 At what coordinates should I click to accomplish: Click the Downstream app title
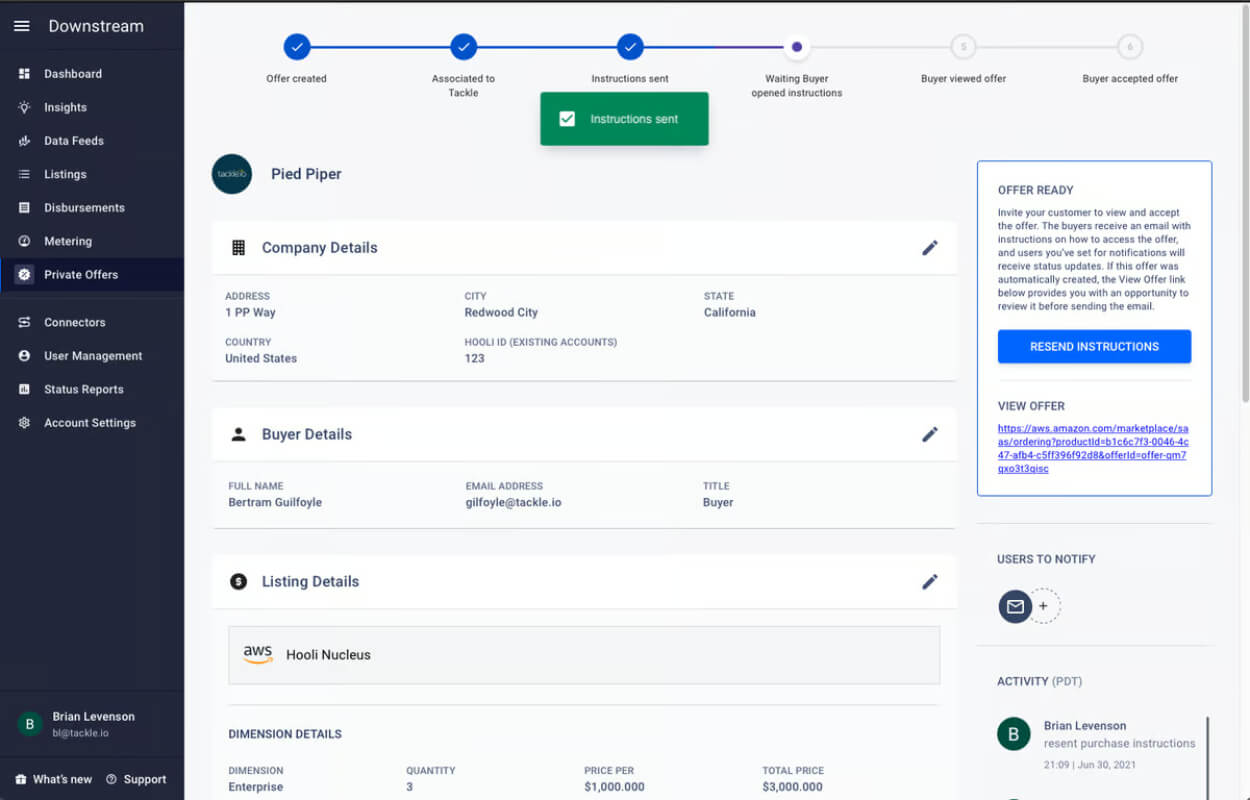pyautogui.click(x=96, y=26)
